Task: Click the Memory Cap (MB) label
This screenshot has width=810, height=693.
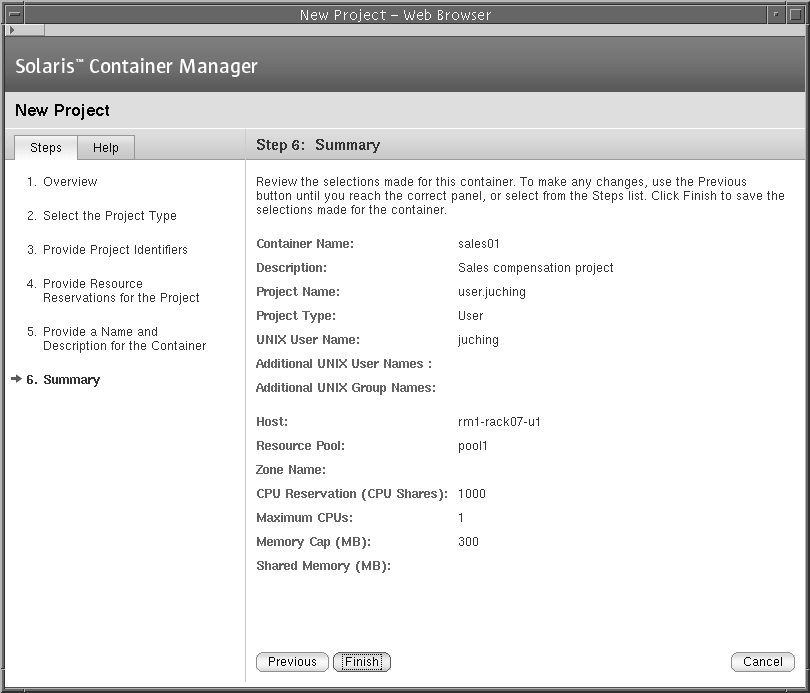Action: coord(314,542)
